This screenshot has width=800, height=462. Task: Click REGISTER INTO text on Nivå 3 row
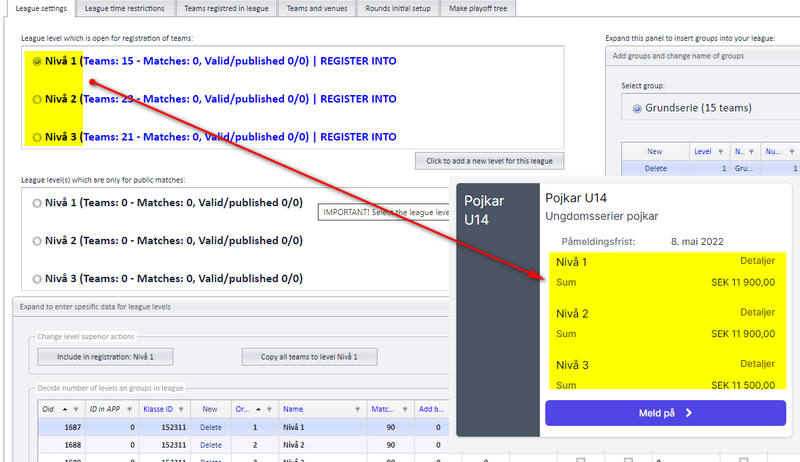click(358, 137)
